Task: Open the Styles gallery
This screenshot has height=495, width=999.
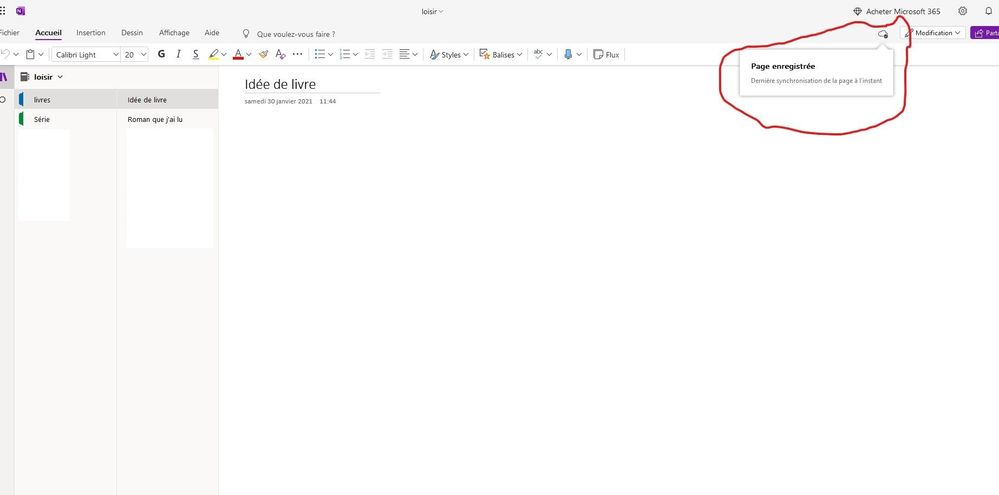Action: point(450,55)
